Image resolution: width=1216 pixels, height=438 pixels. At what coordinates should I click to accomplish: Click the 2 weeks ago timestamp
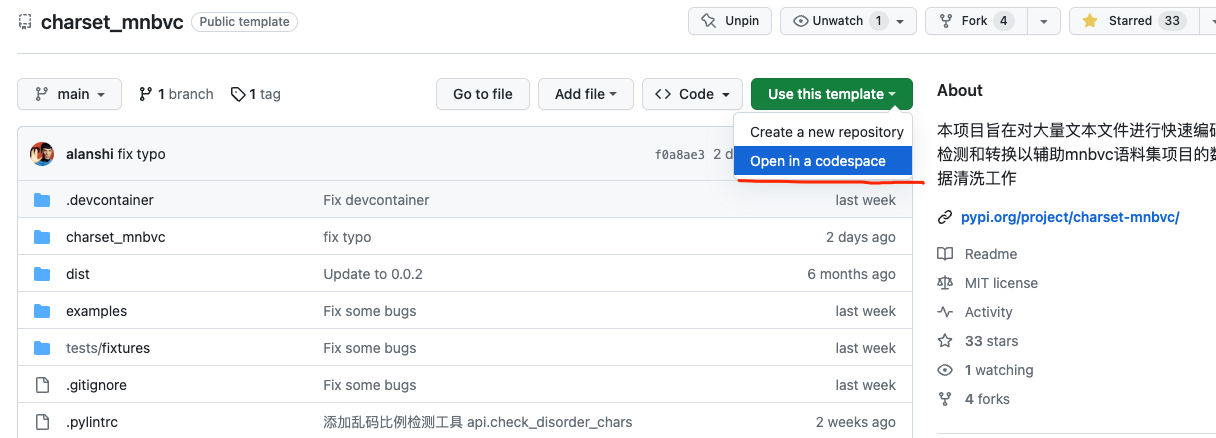click(856, 422)
